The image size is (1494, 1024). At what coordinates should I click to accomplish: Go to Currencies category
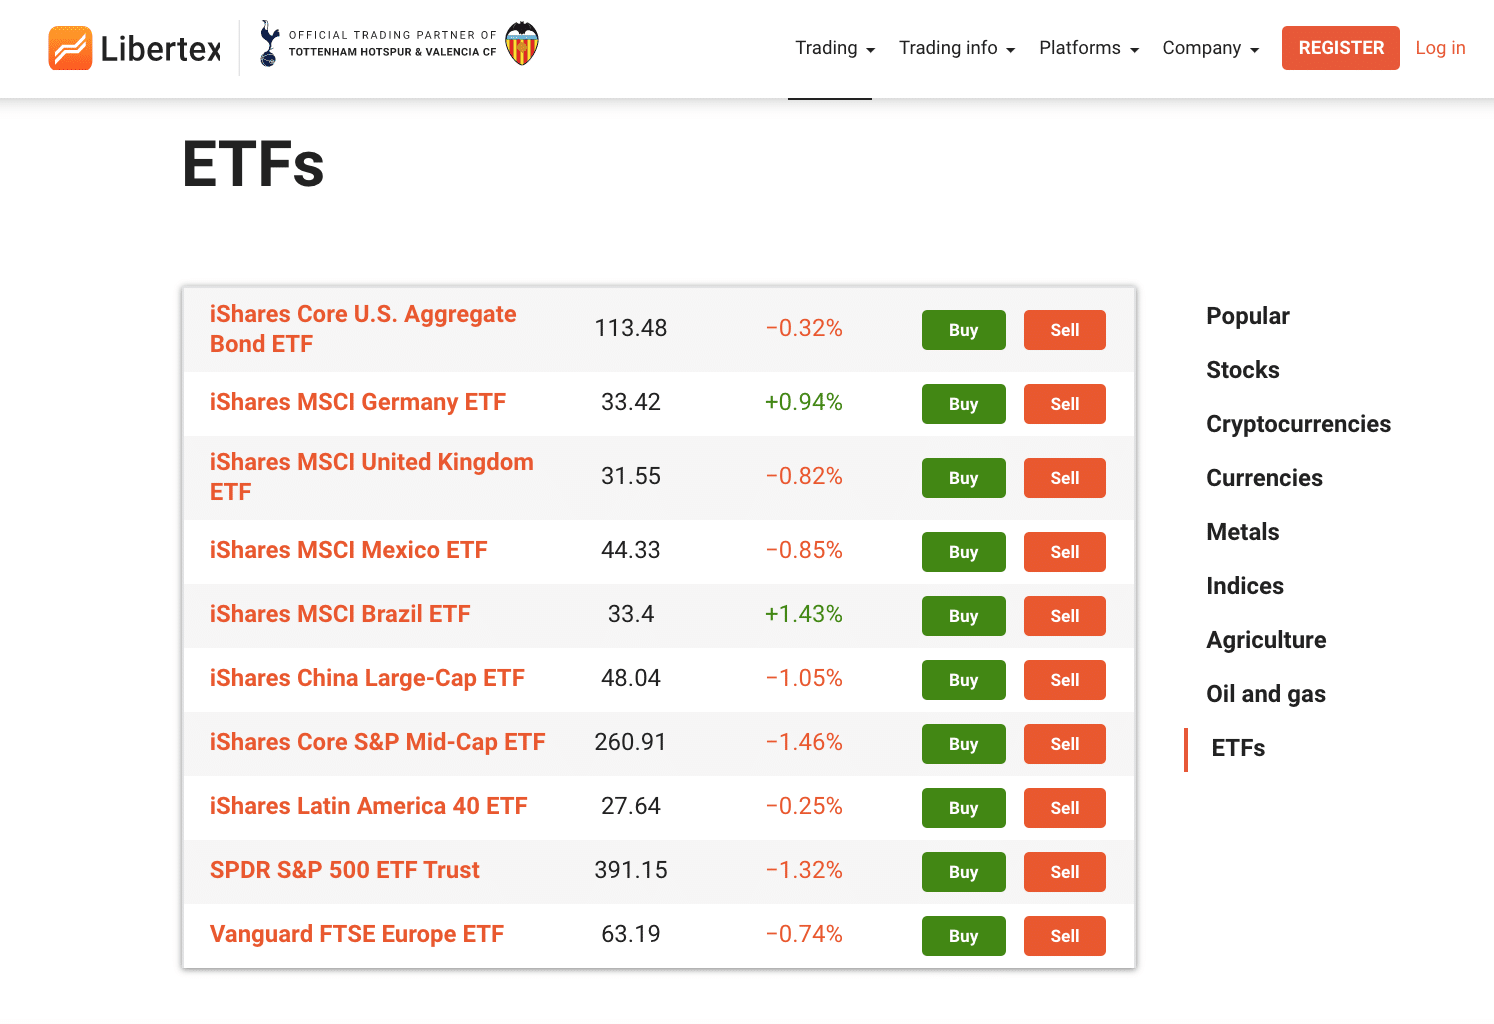(x=1264, y=478)
